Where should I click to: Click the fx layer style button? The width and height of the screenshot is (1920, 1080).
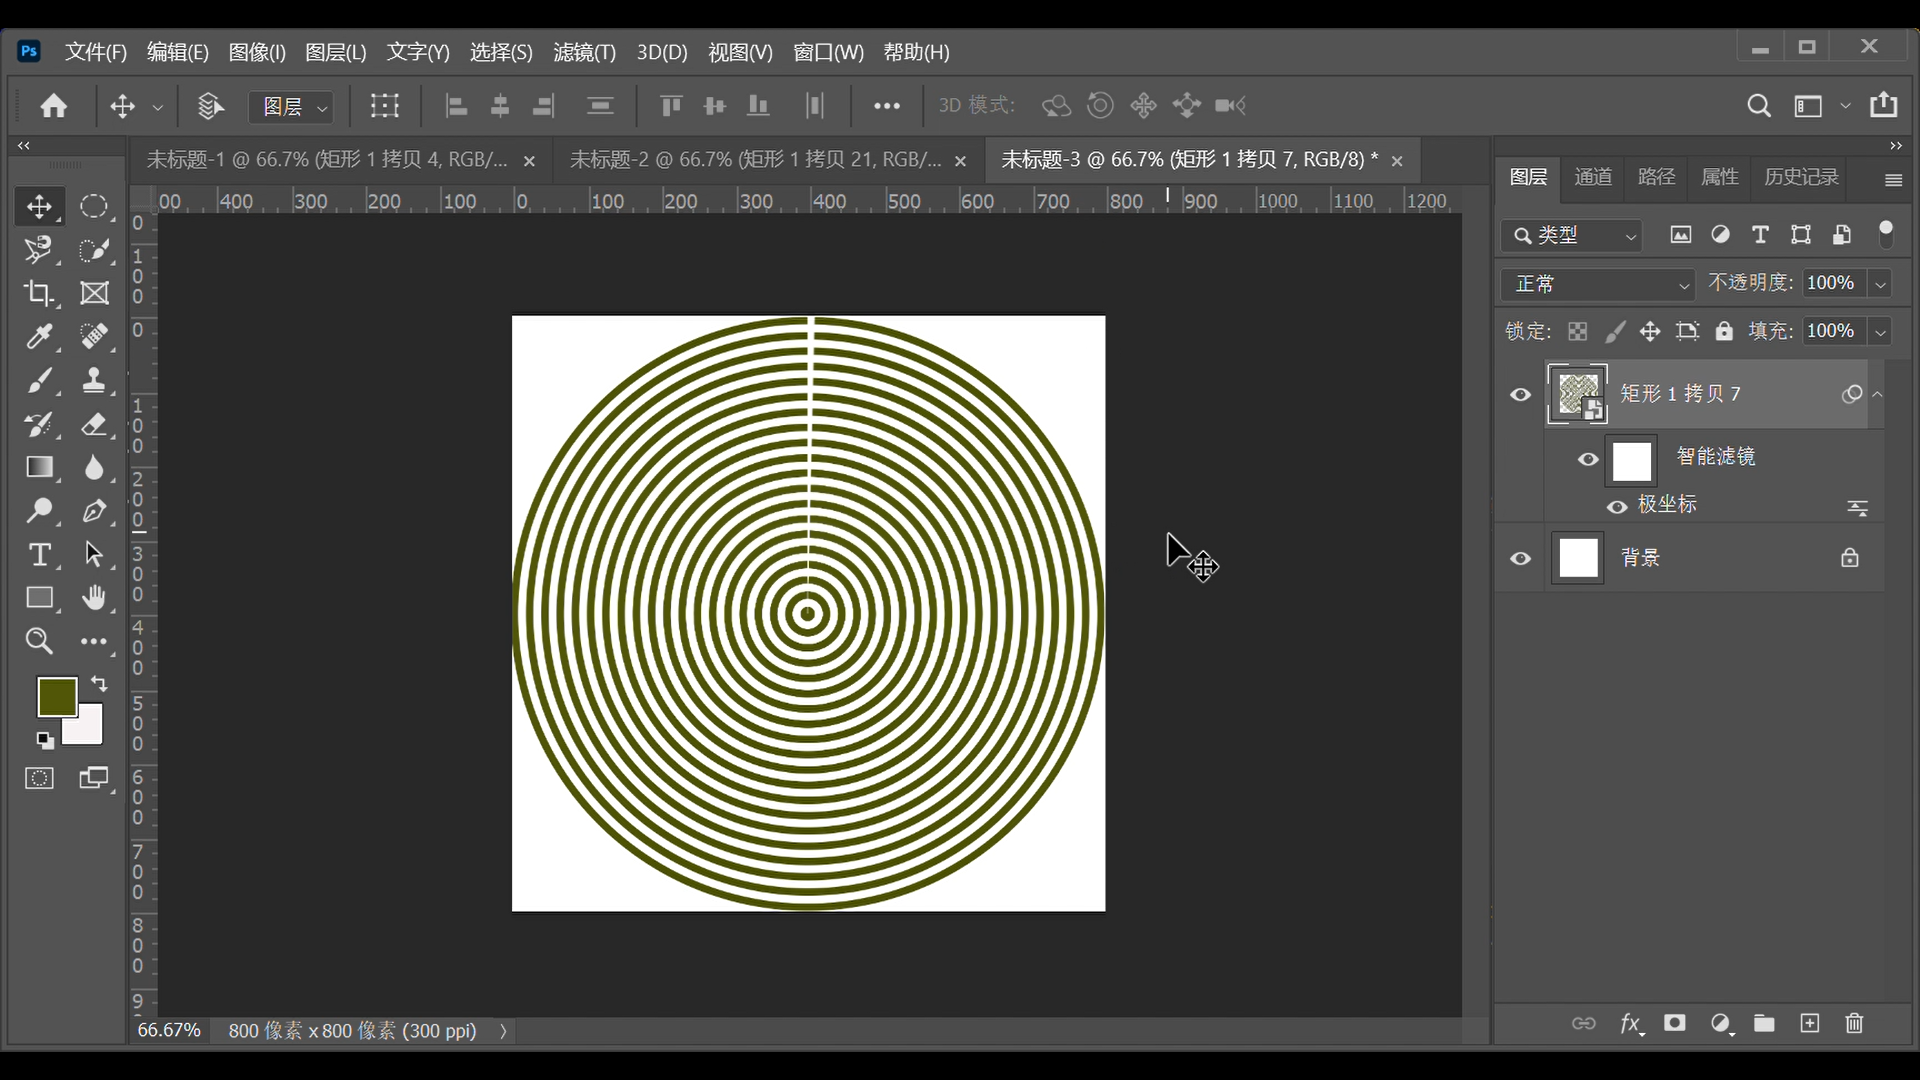coord(1631,1023)
